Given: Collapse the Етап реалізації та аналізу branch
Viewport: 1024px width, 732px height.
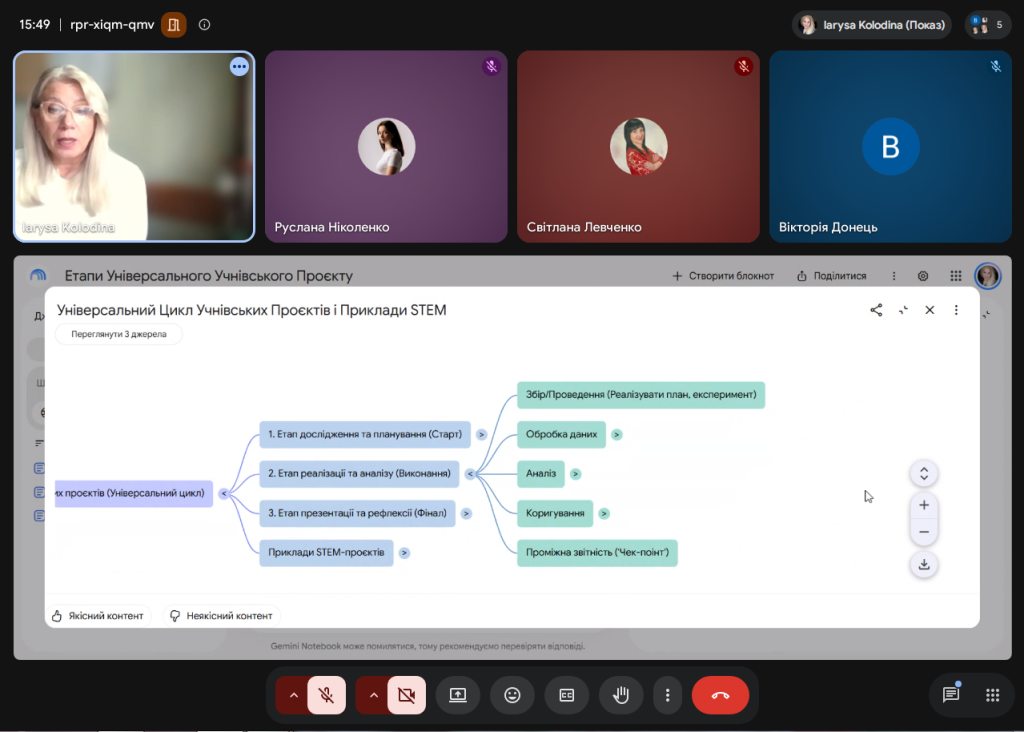Looking at the screenshot, I should [470, 474].
